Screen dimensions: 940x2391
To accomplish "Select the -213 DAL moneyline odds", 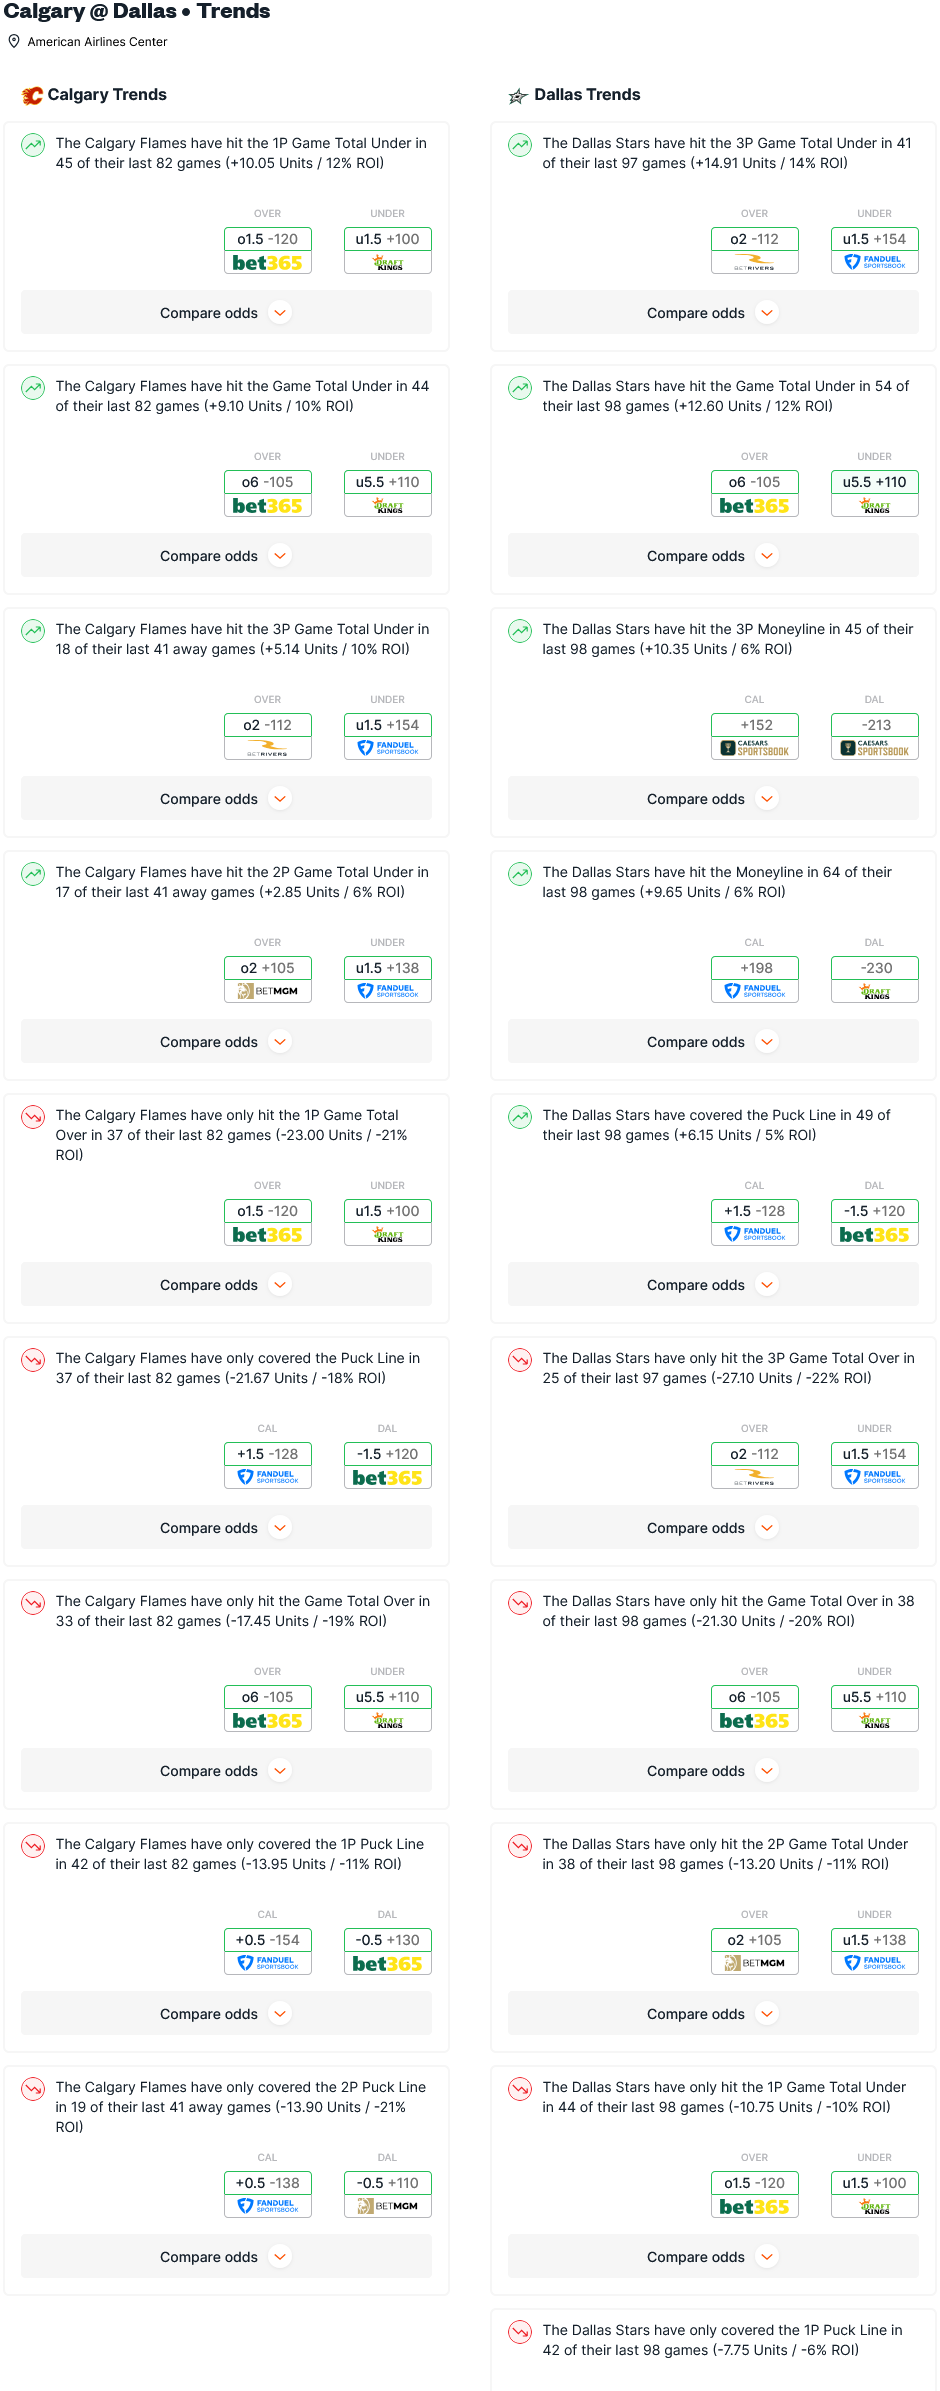I will [x=875, y=725].
